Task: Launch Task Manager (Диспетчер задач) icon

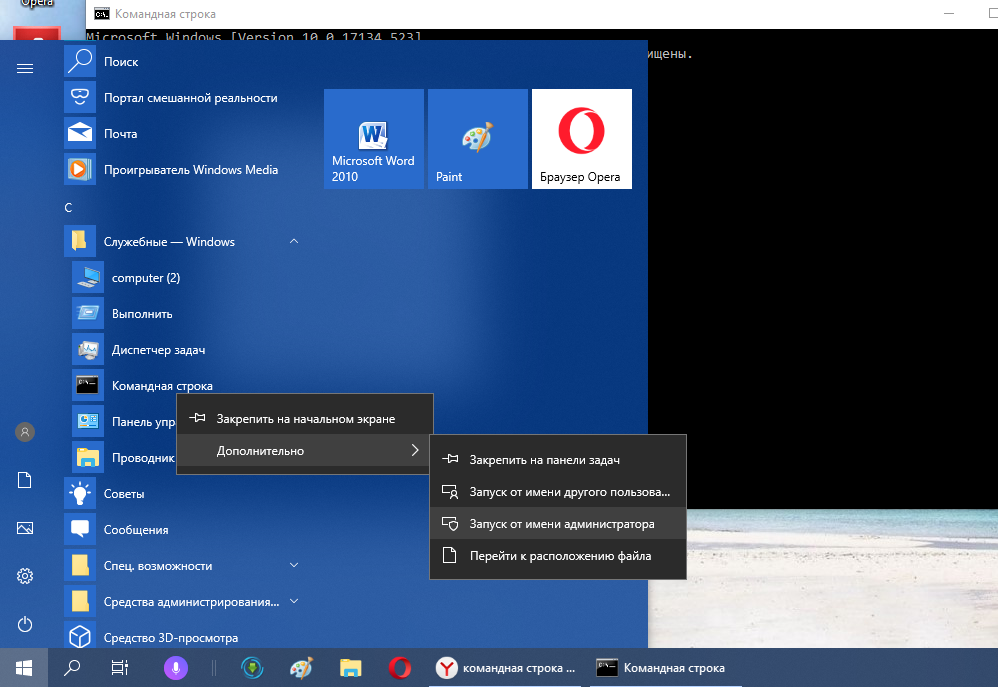Action: tap(87, 350)
